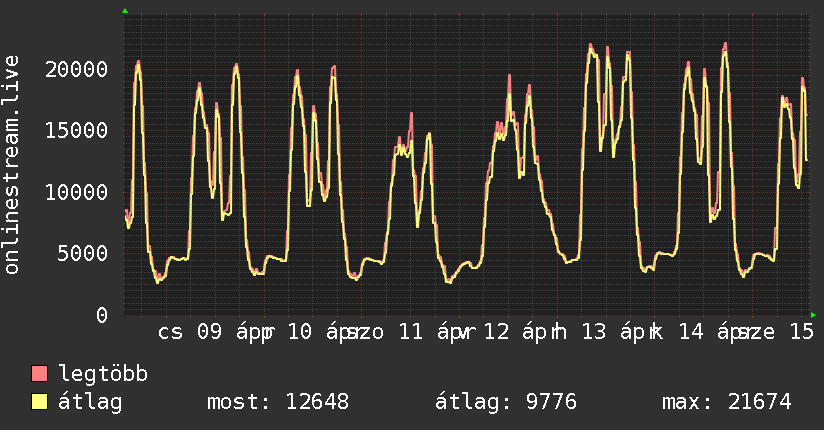Click the '11' x-axis date label
Image resolution: width=824 pixels, height=430 pixels.
coord(410,332)
